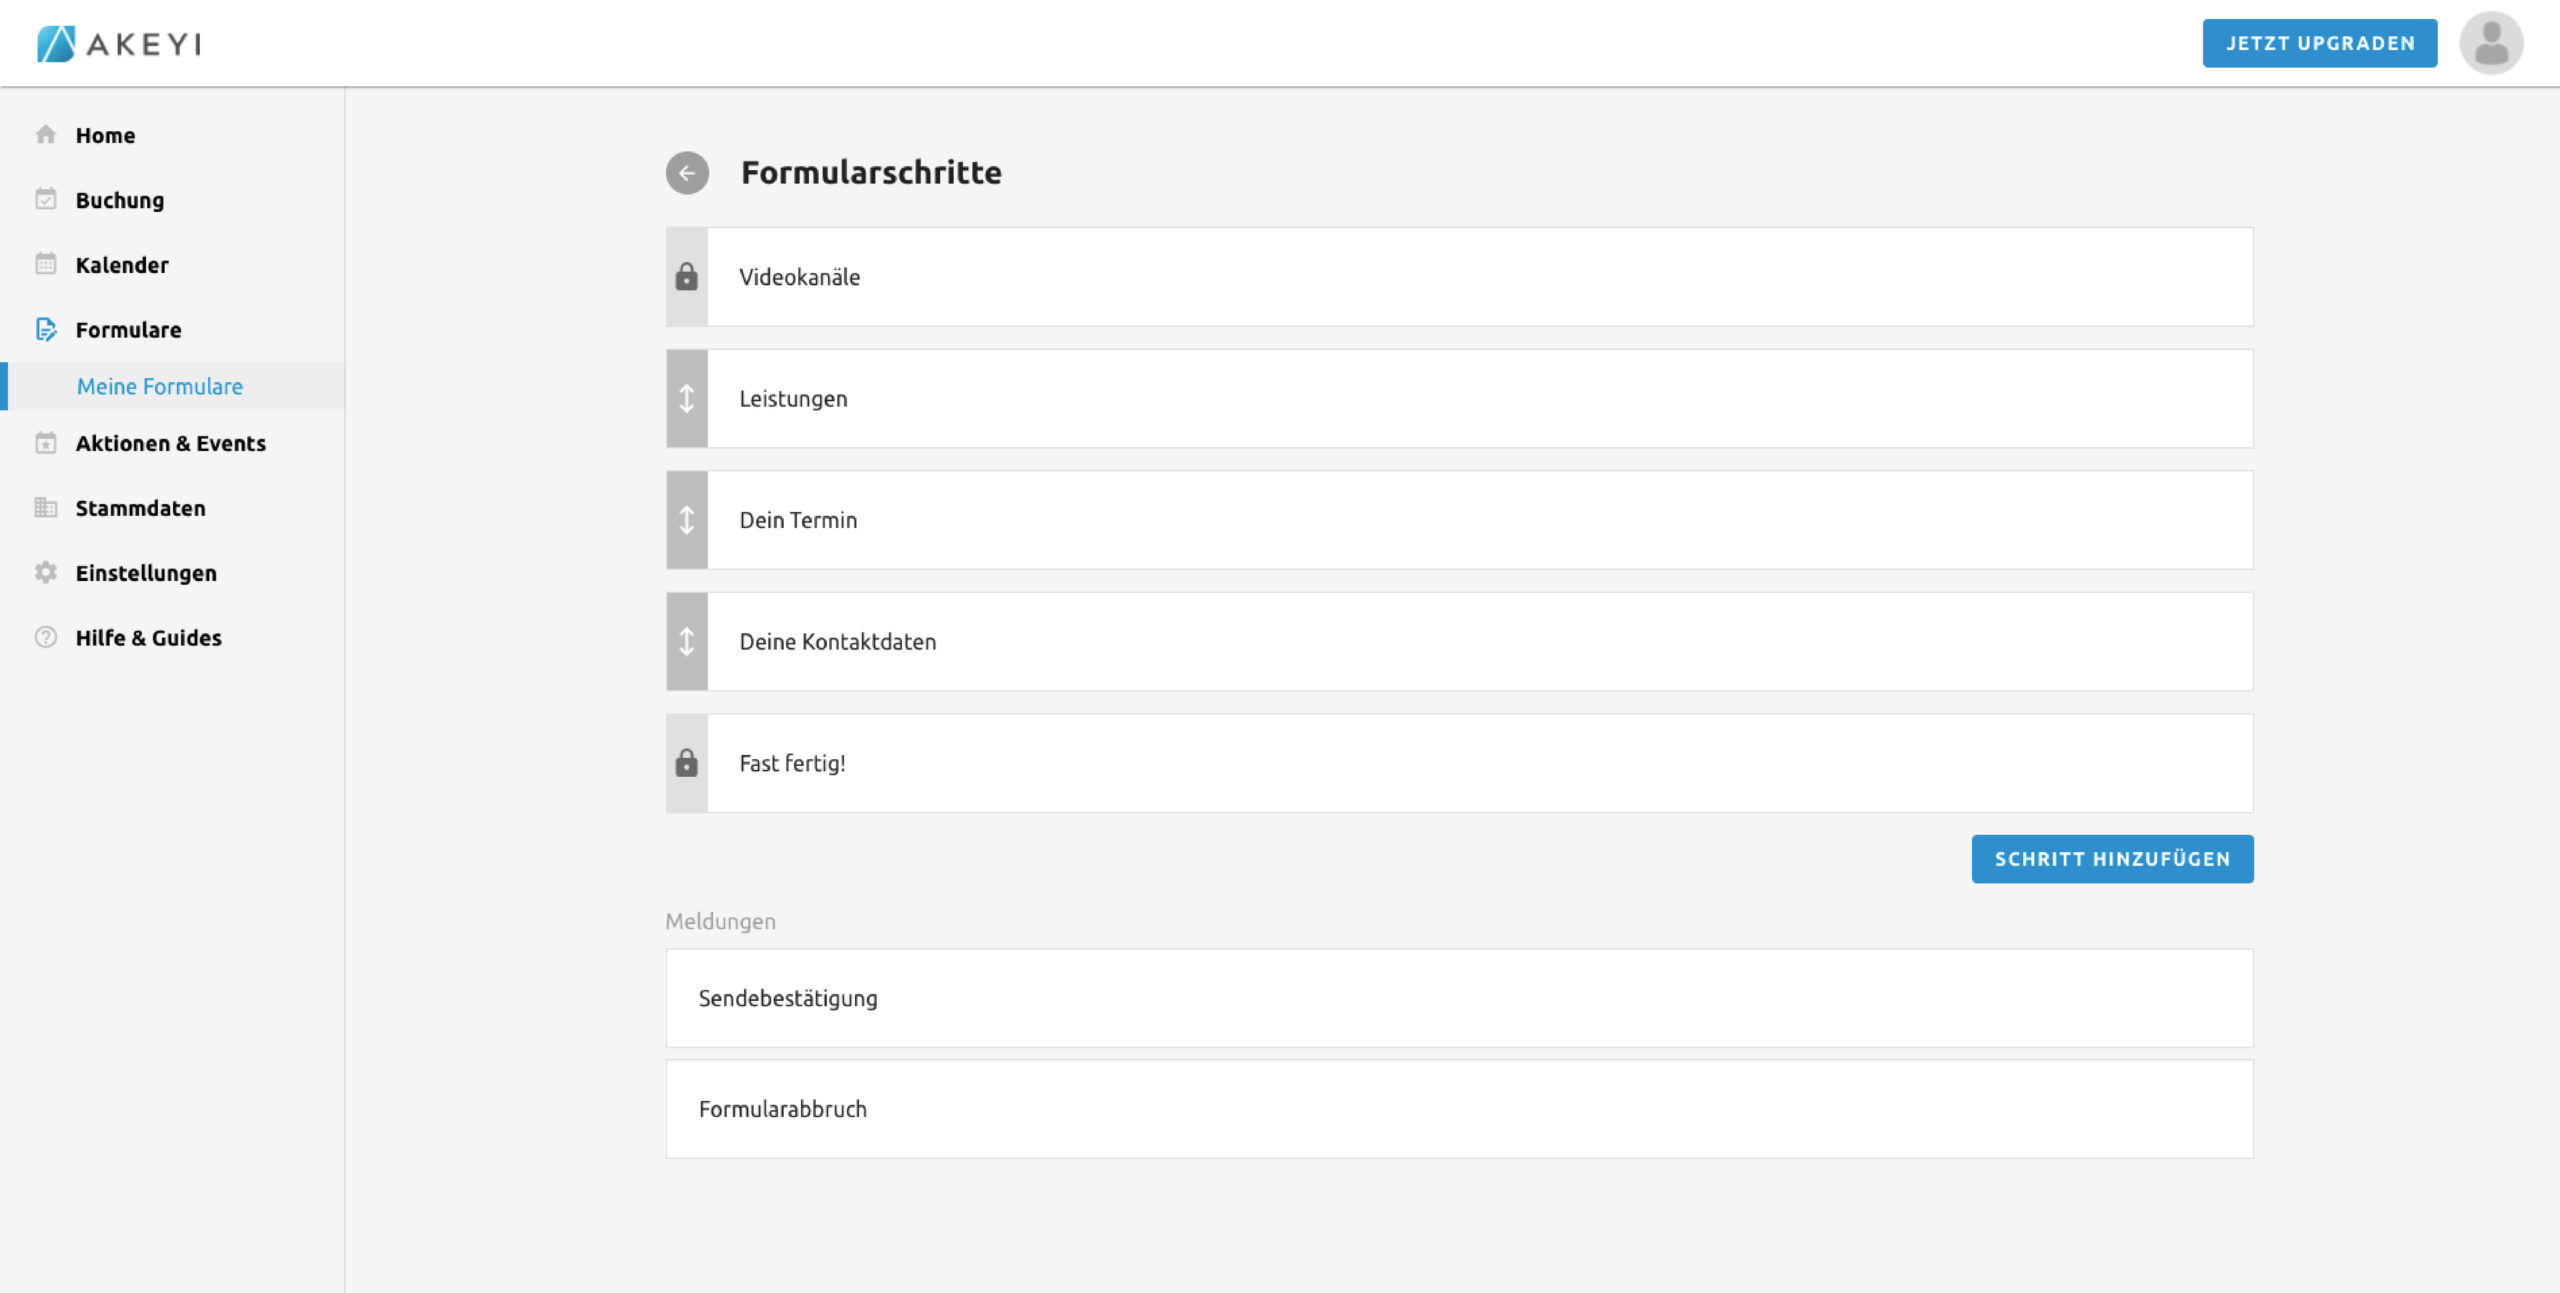Select Meine Formulare submenu item
The height and width of the screenshot is (1293, 2560).
[160, 386]
